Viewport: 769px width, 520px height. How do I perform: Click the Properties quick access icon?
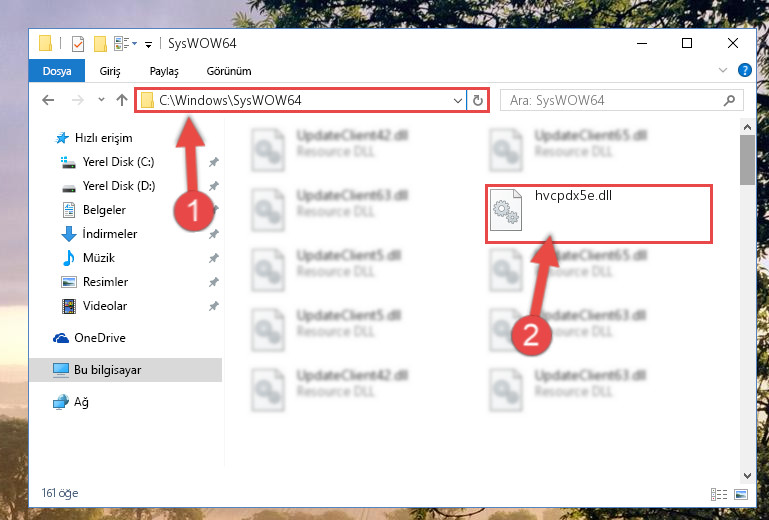click(x=77, y=44)
